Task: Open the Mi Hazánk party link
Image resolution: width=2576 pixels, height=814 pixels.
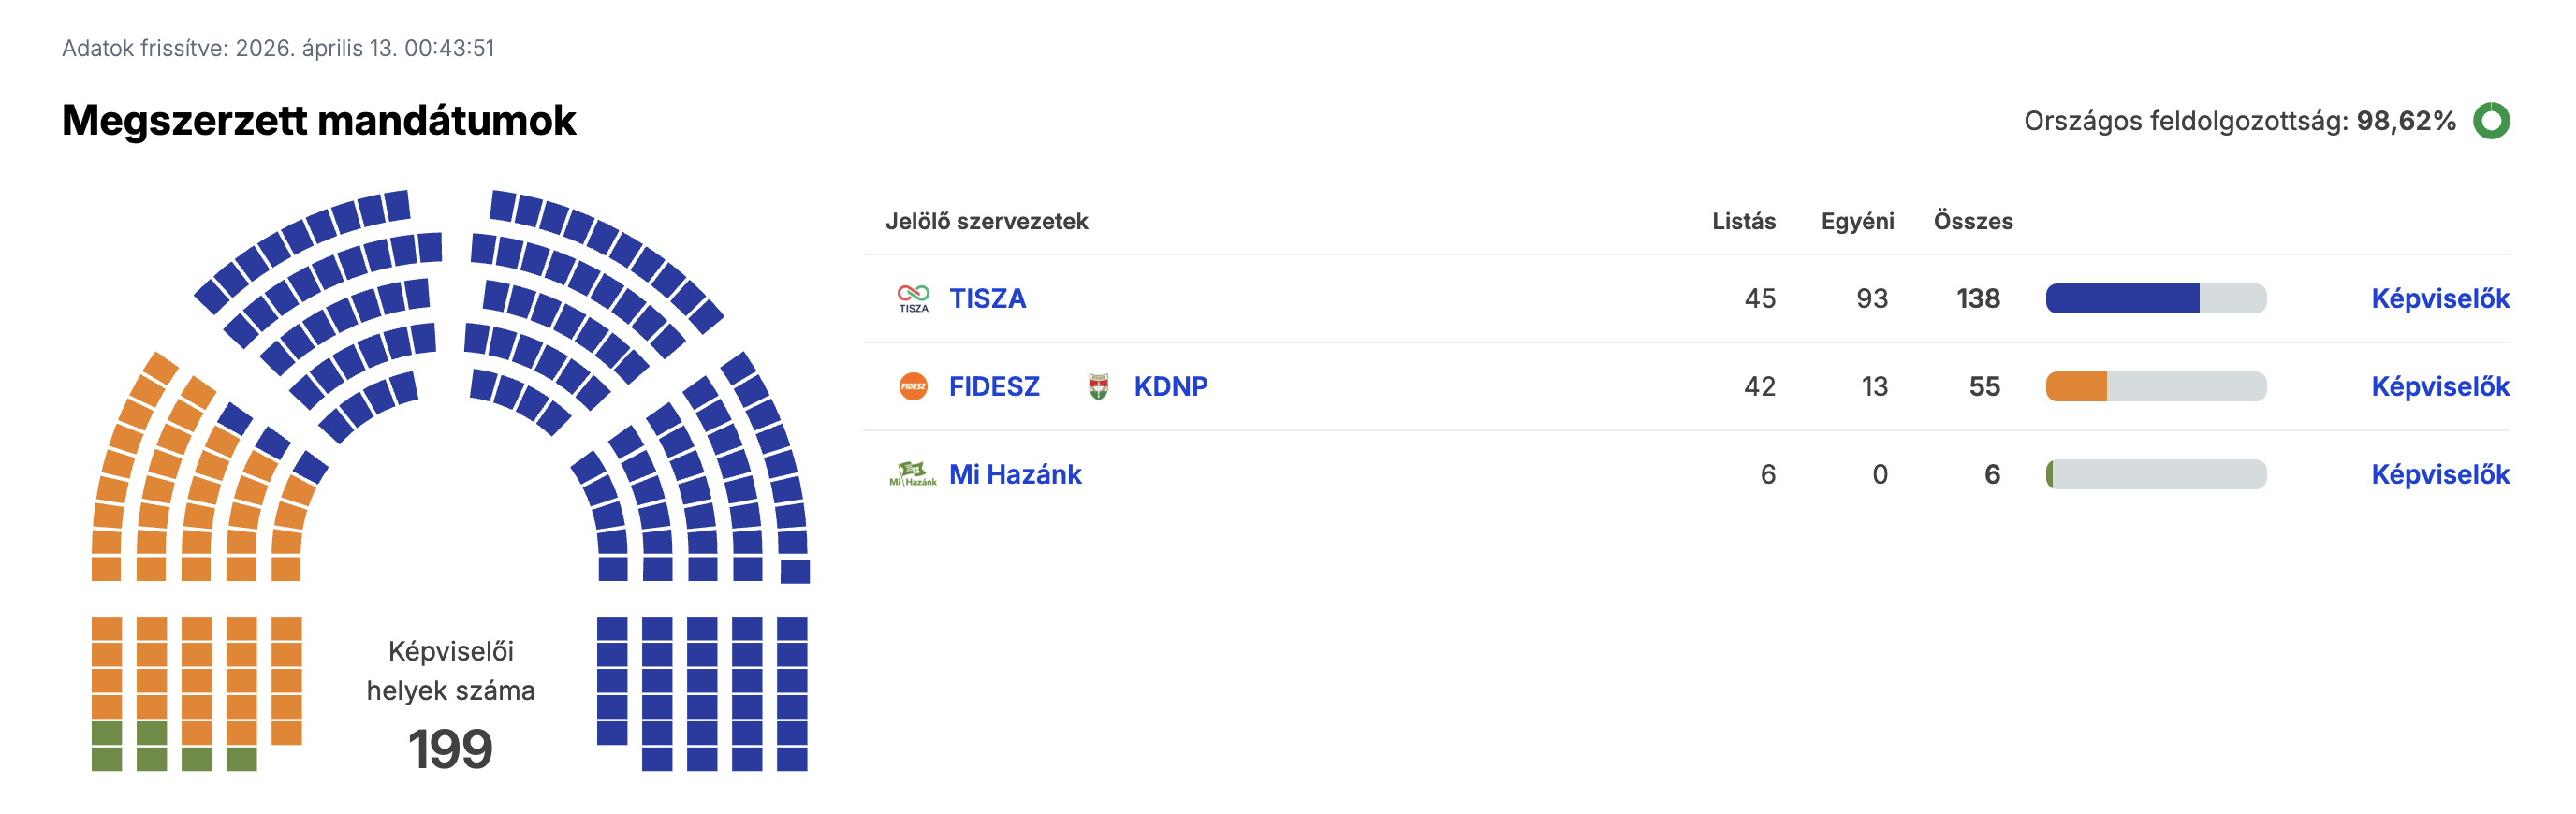Action: [x=1015, y=474]
